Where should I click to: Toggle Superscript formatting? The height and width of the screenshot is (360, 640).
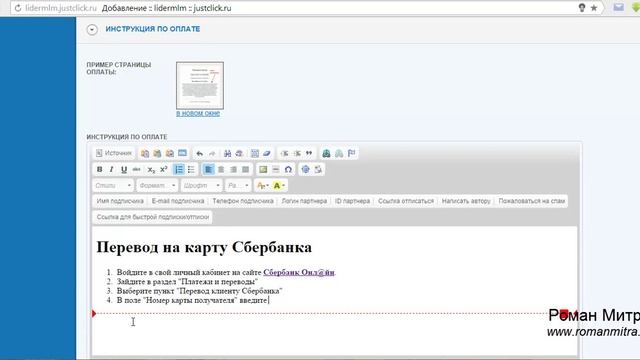tap(164, 169)
